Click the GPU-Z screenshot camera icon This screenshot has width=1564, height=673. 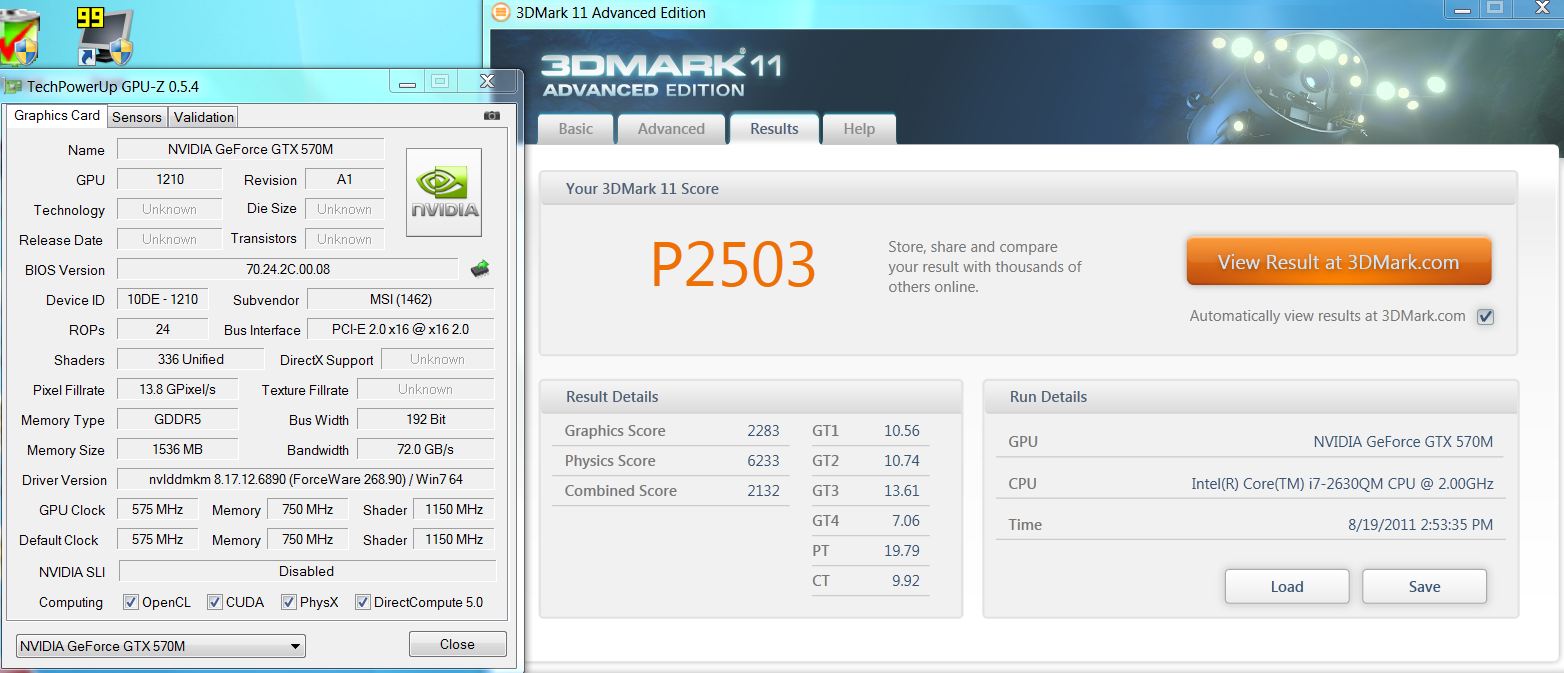pyautogui.click(x=492, y=116)
